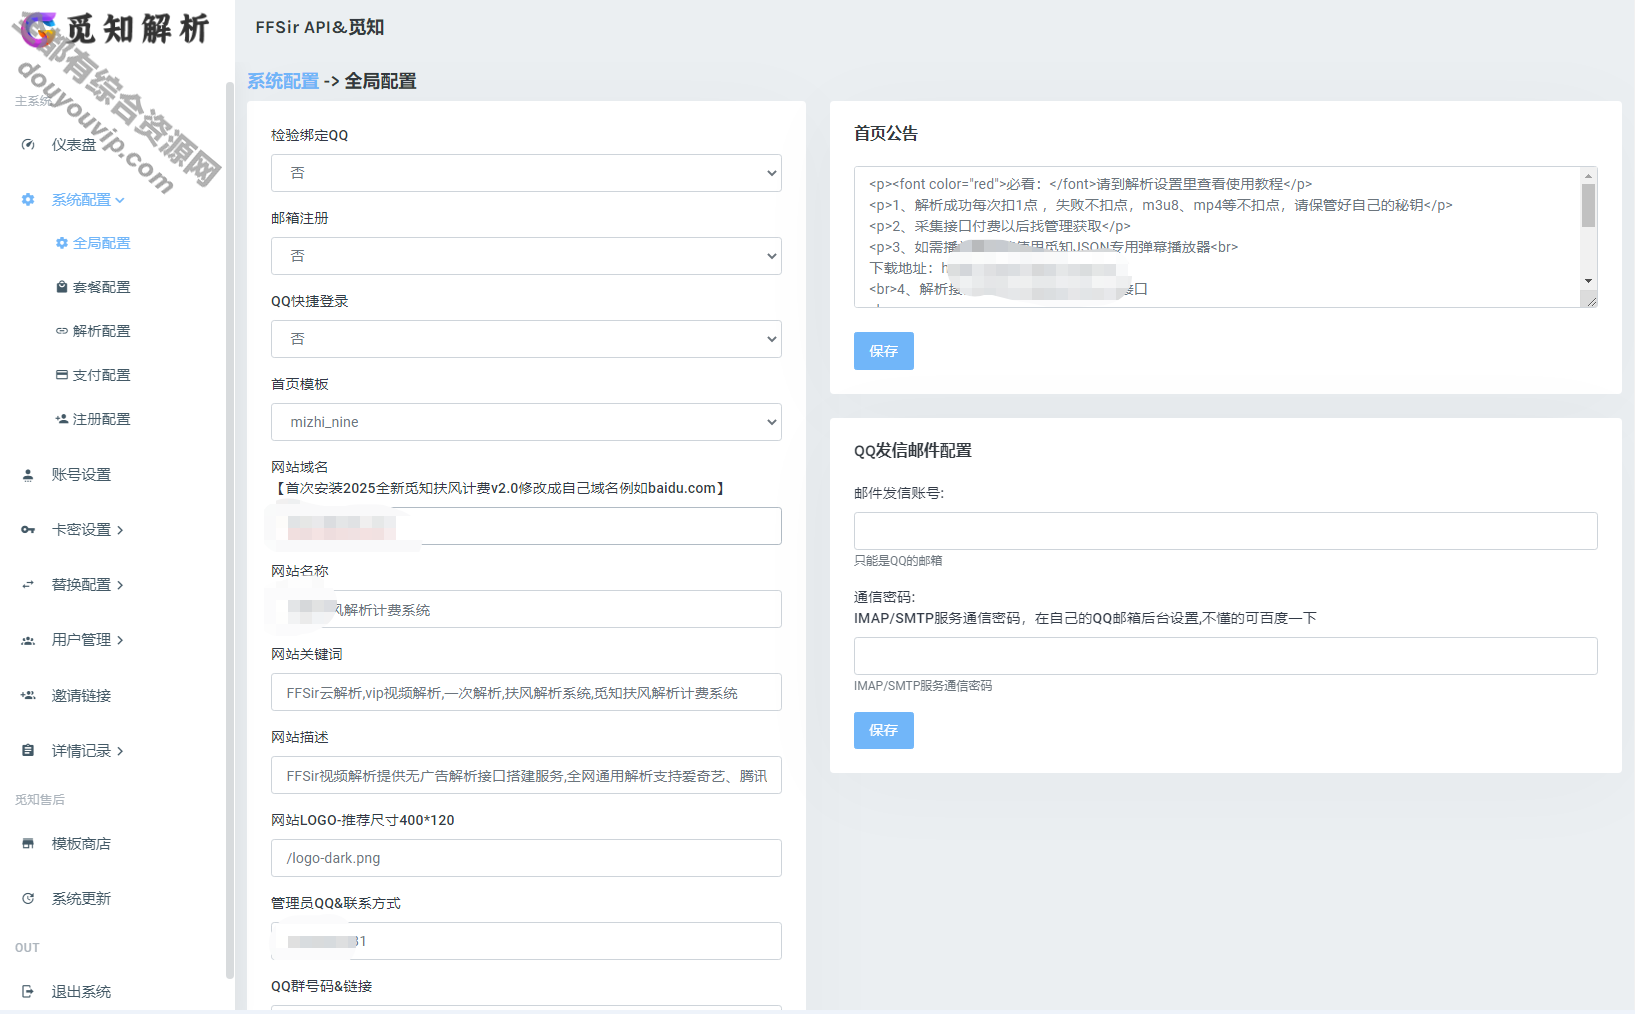This screenshot has width=1635, height=1016.
Task: Click the 网站名称 input field
Action: click(526, 609)
